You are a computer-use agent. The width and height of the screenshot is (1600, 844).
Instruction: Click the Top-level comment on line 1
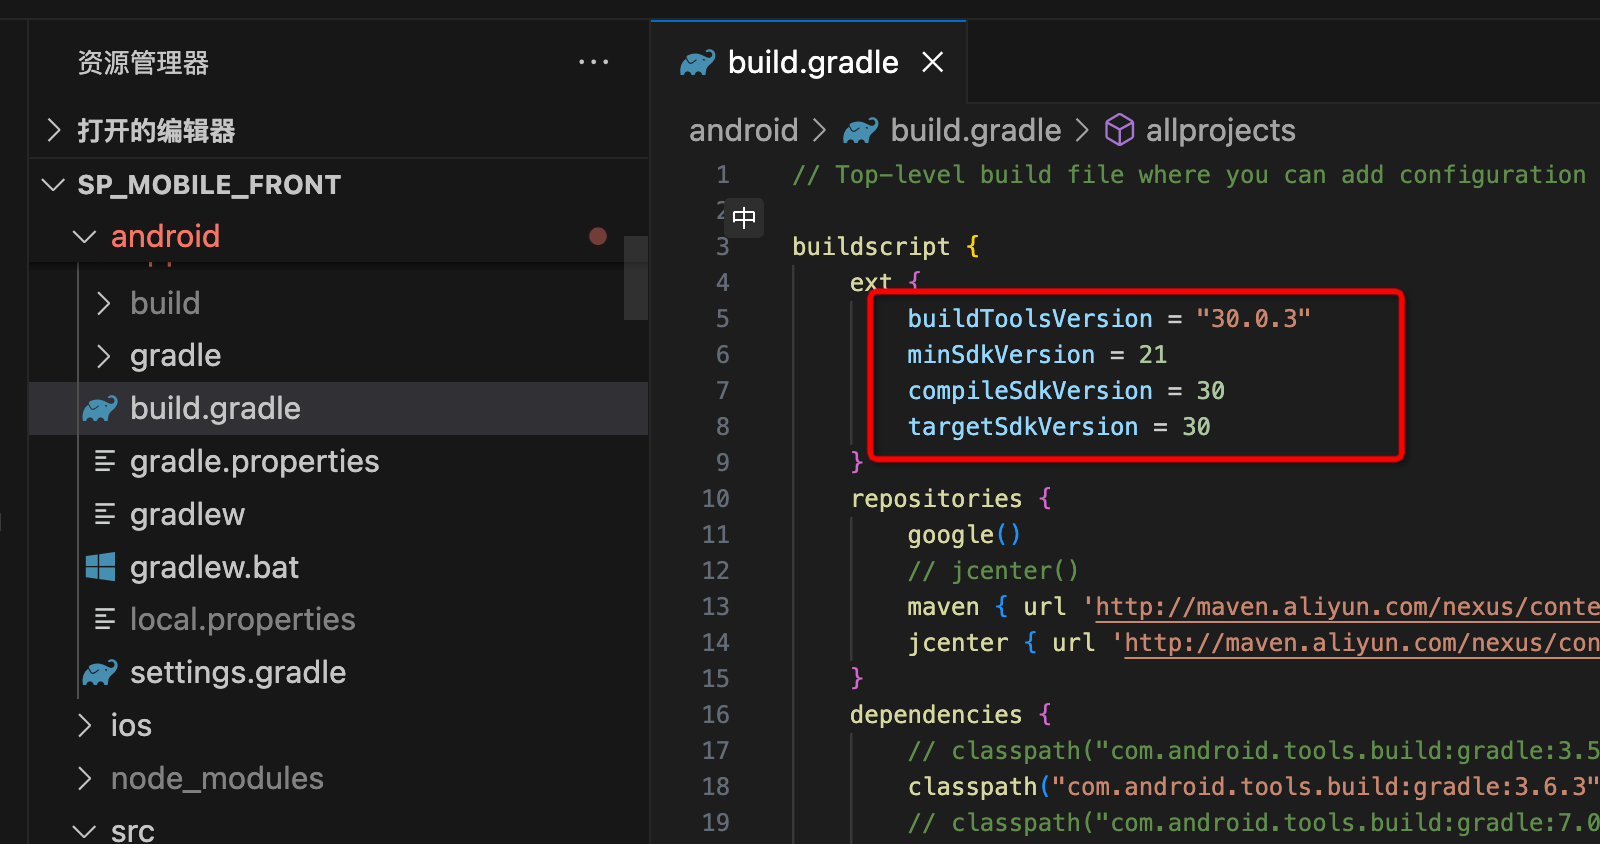pyautogui.click(x=1189, y=175)
